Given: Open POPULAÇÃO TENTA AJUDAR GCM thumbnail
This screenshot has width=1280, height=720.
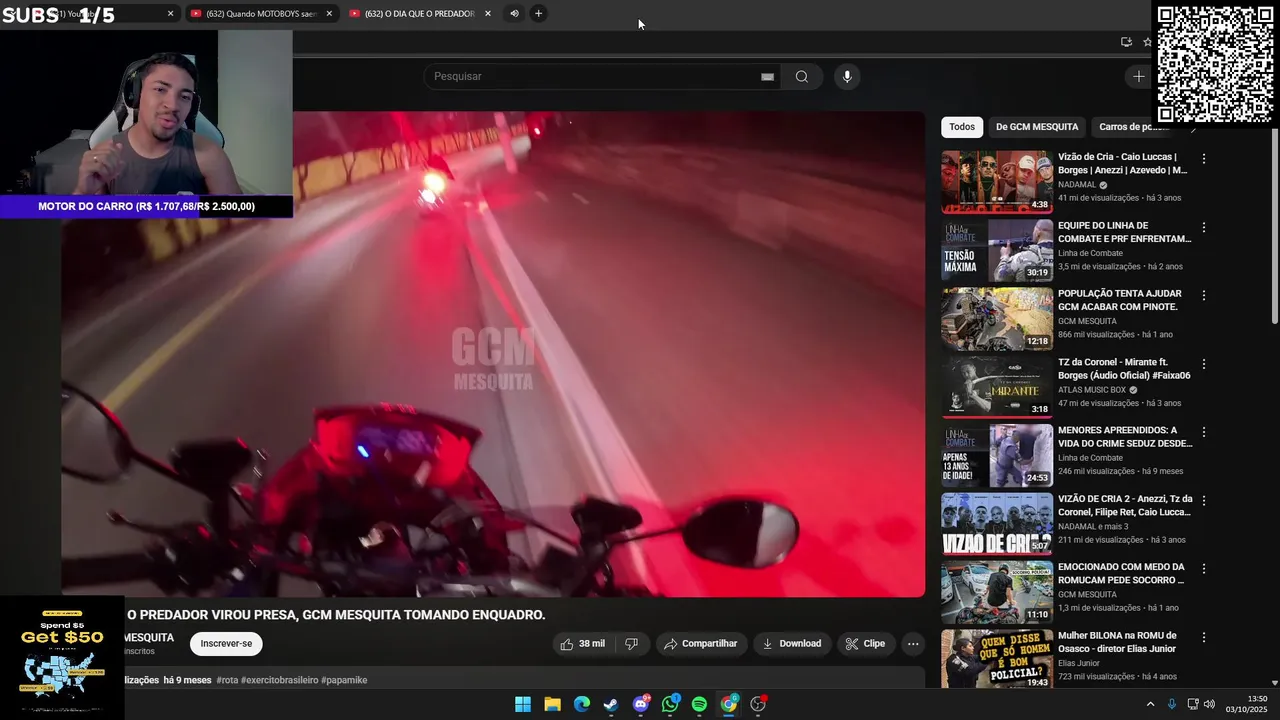Looking at the screenshot, I should (x=997, y=319).
